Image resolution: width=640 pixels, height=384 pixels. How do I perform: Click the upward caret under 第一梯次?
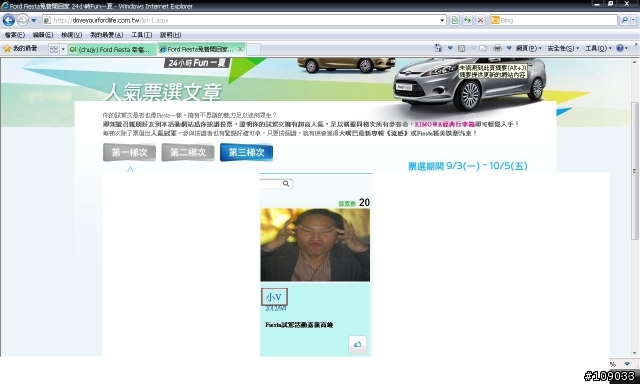(130, 169)
